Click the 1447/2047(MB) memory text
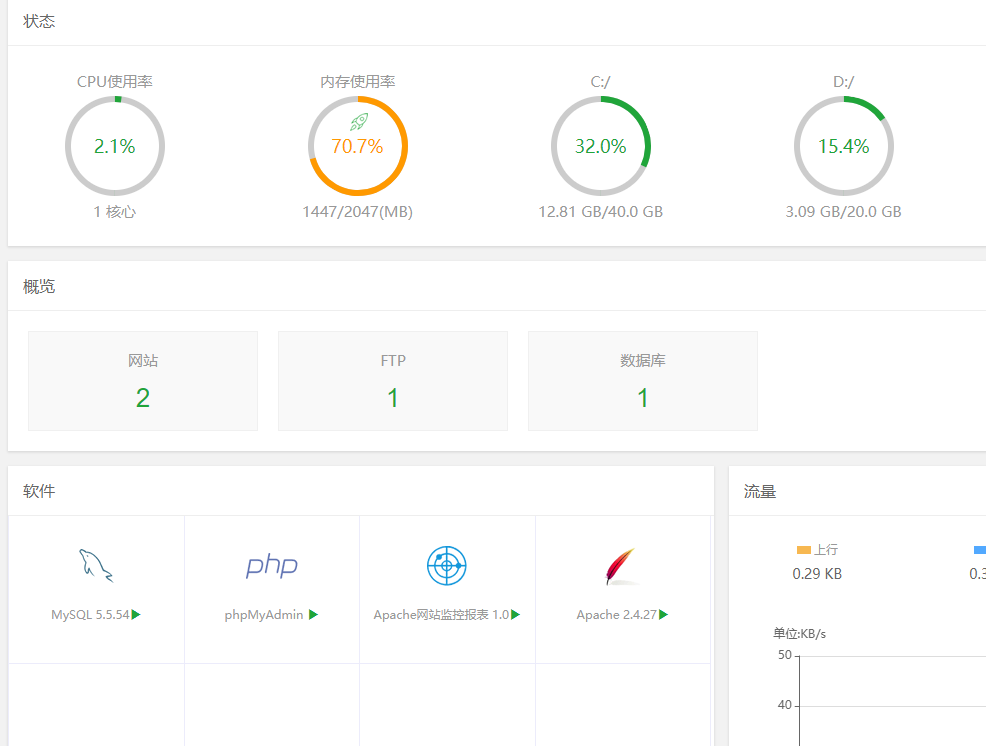This screenshot has height=746, width=986. pos(358,212)
